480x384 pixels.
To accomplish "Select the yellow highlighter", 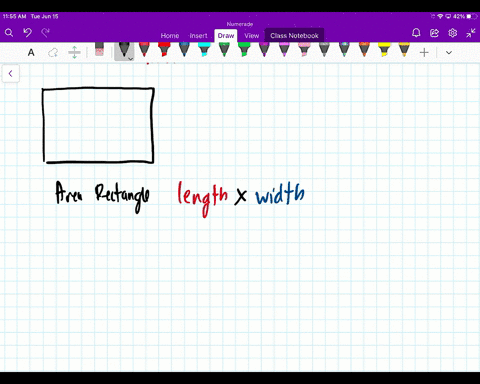I will (384, 49).
